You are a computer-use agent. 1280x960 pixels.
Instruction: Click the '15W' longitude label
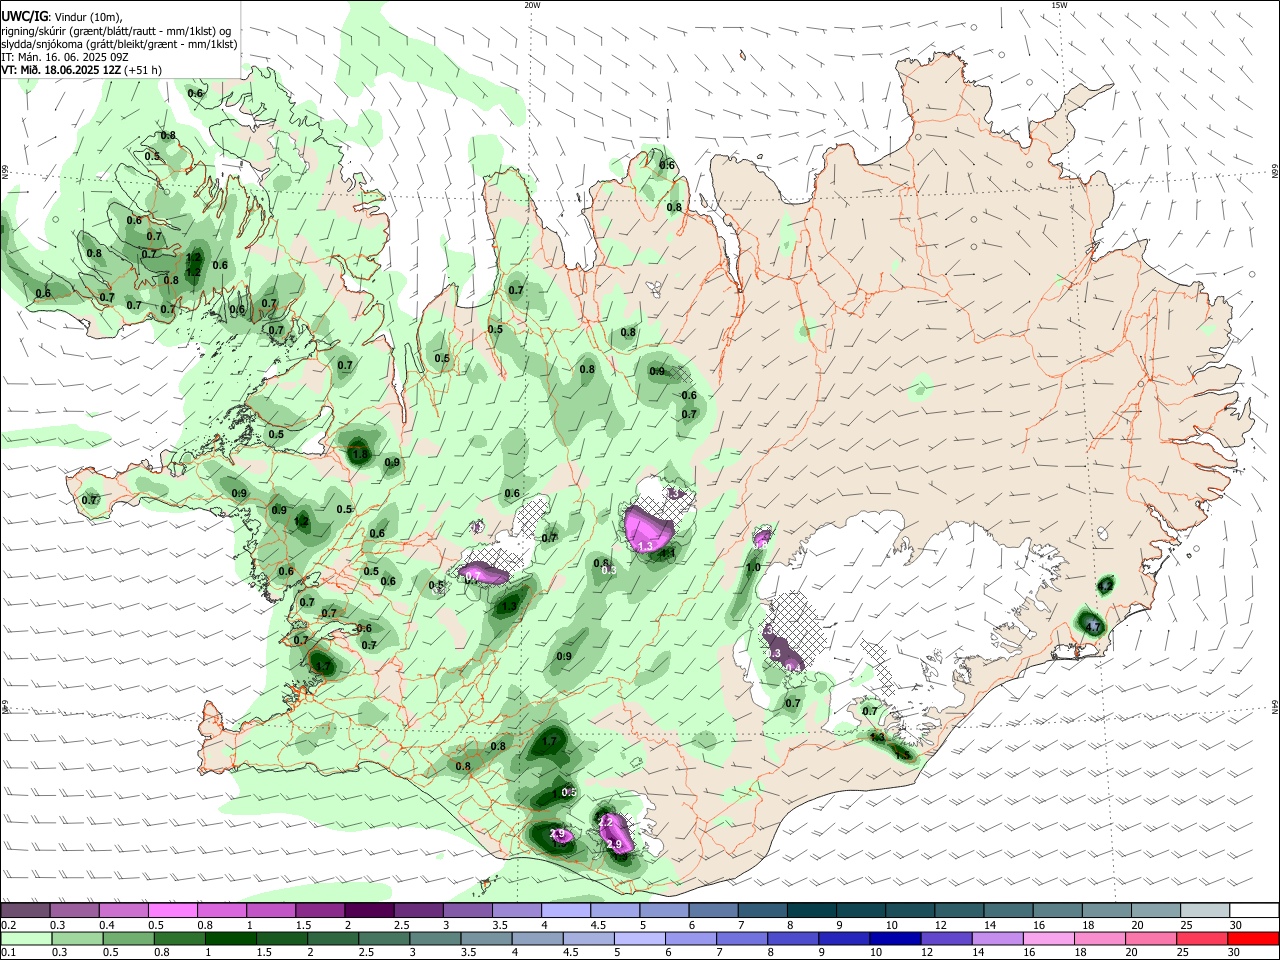pyautogui.click(x=1059, y=5)
